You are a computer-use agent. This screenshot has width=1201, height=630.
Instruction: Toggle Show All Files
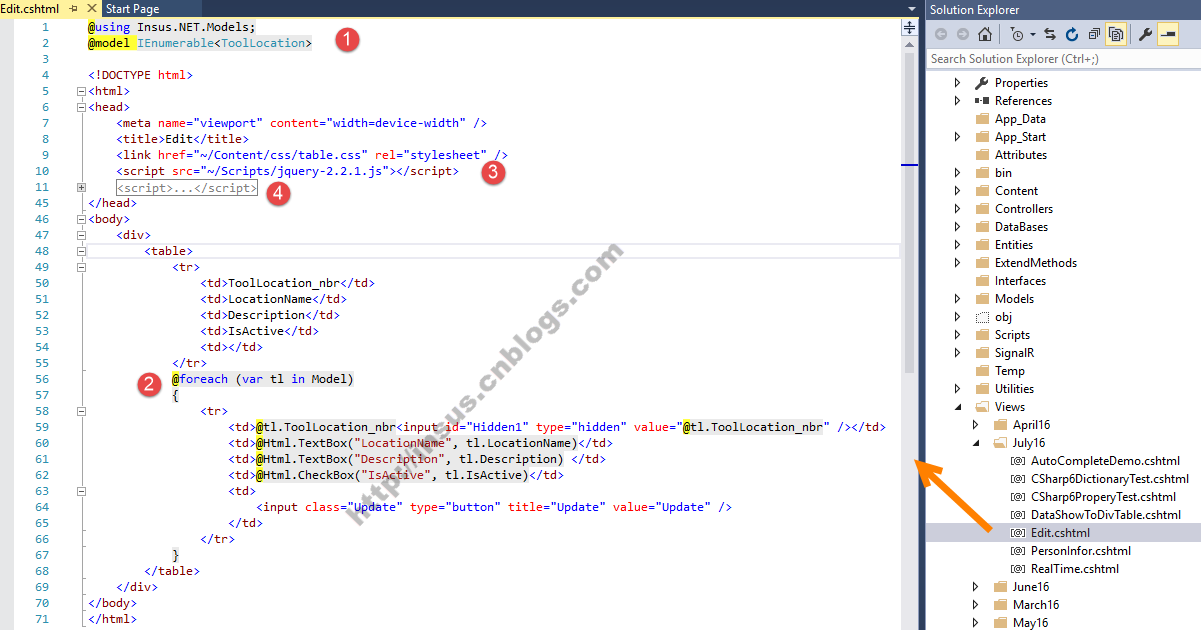coord(1116,34)
